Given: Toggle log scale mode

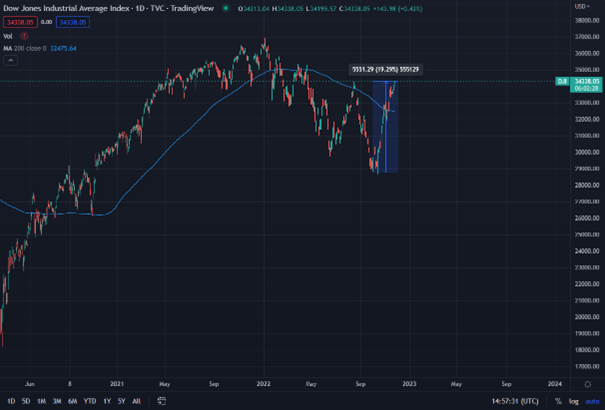Looking at the screenshot, I should (574, 401).
